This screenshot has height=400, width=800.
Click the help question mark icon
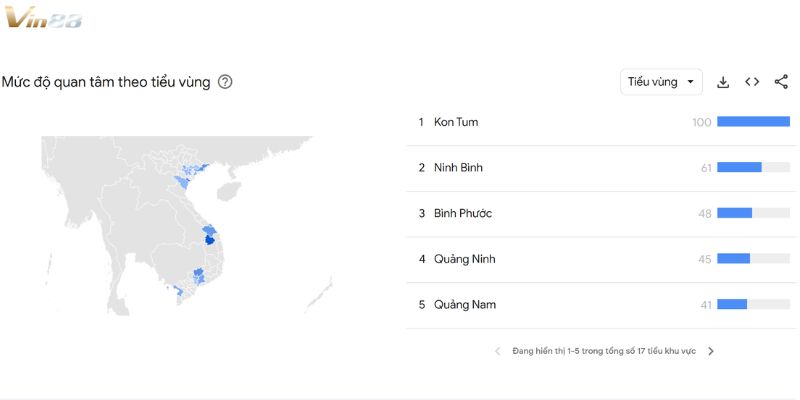point(225,82)
